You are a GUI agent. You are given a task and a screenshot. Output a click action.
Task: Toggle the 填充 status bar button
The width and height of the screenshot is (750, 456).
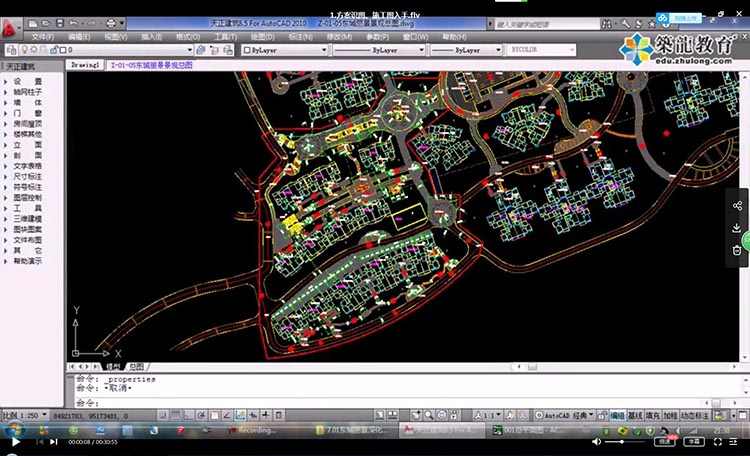coord(653,414)
